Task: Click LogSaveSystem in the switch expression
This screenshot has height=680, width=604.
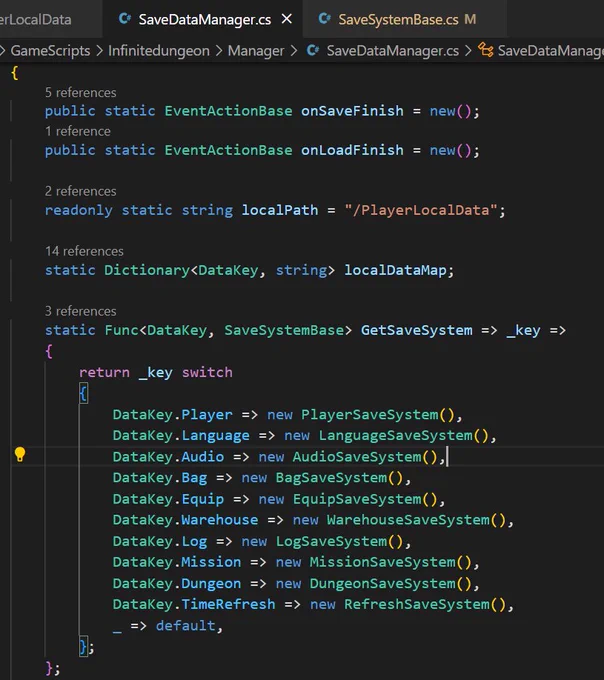Action: point(331,541)
